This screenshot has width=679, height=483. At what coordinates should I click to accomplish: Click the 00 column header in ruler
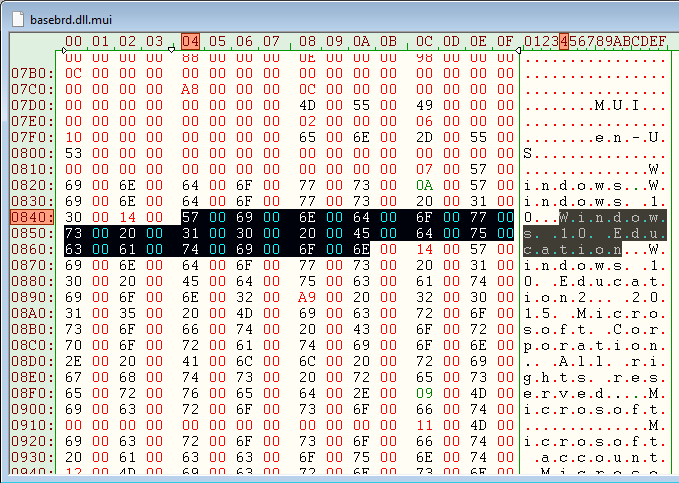[73, 41]
